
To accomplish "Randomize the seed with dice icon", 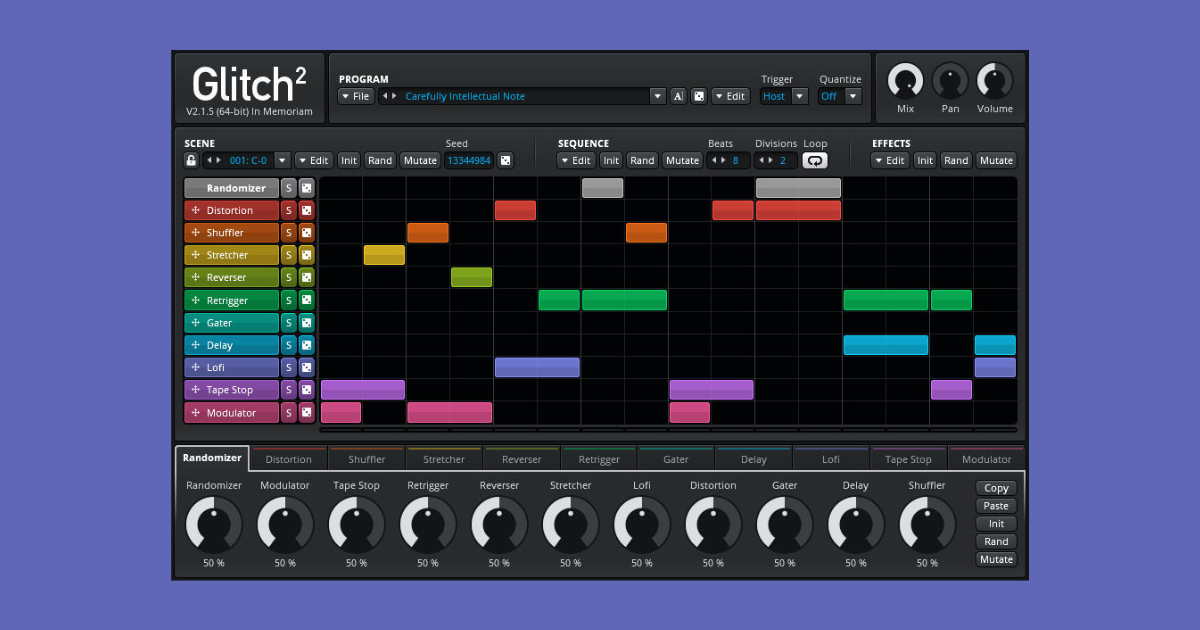I will [x=506, y=160].
